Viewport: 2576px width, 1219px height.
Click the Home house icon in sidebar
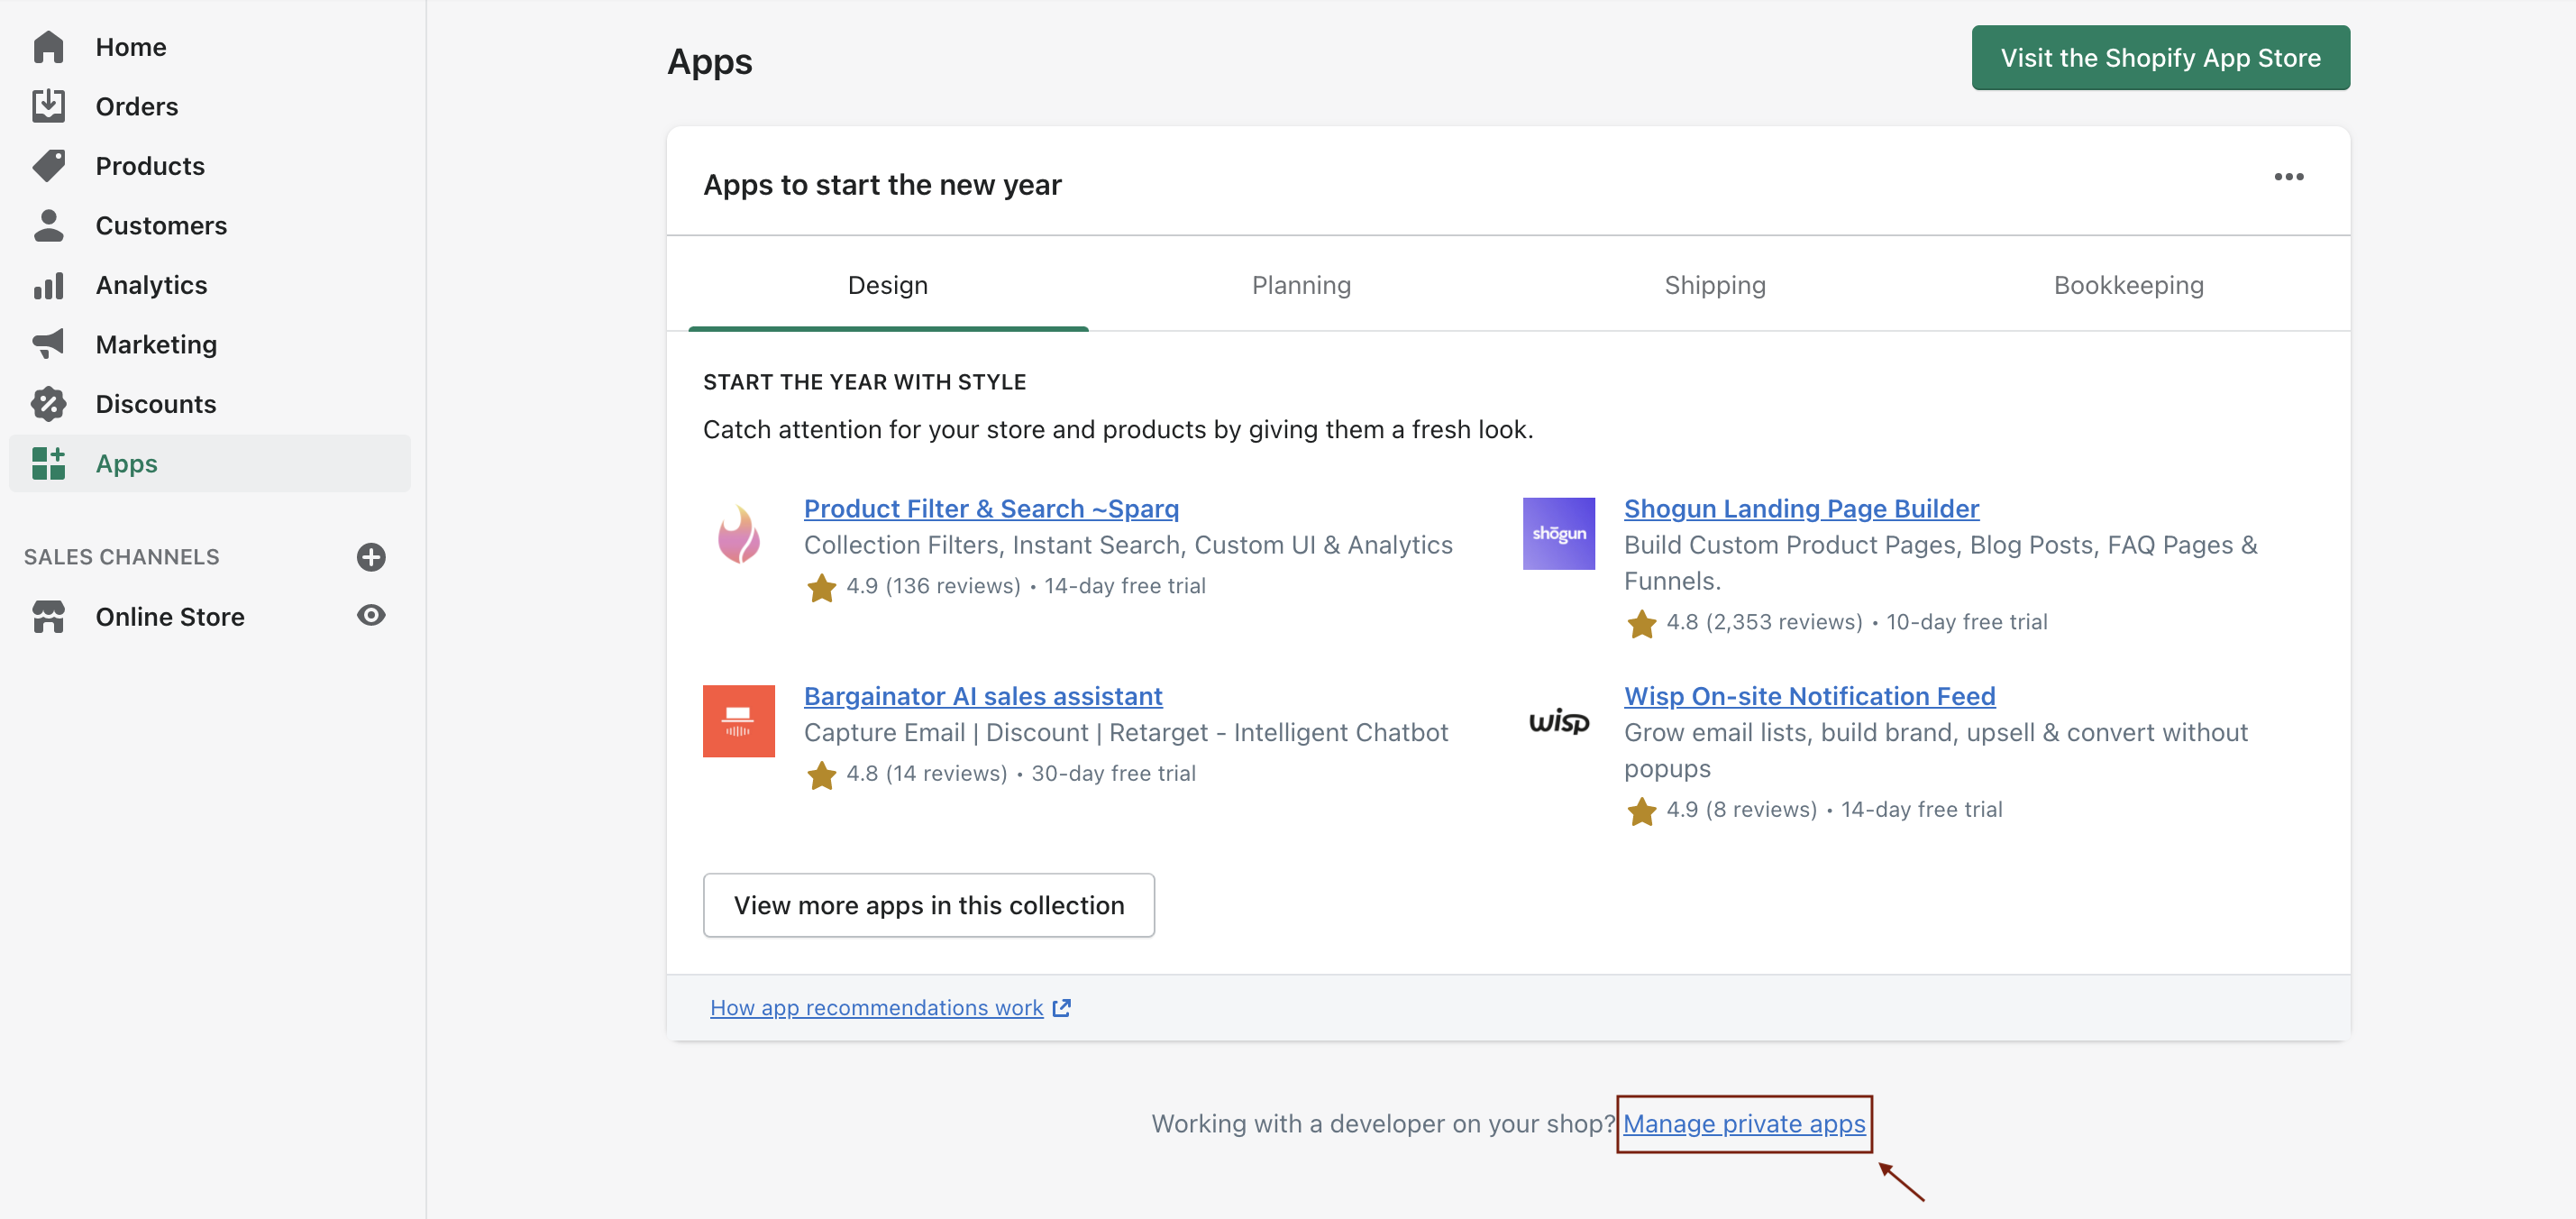(48, 47)
